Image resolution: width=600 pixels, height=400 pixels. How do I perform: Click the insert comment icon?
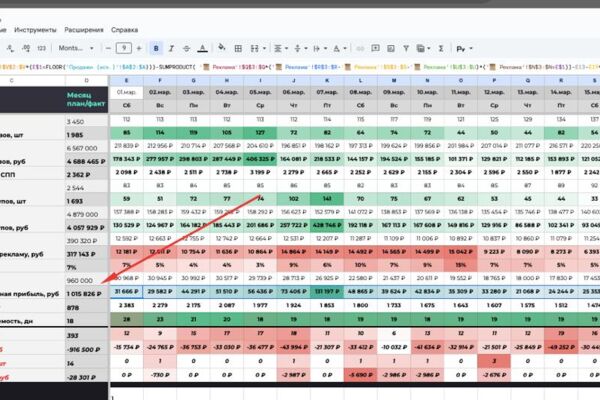point(376,48)
